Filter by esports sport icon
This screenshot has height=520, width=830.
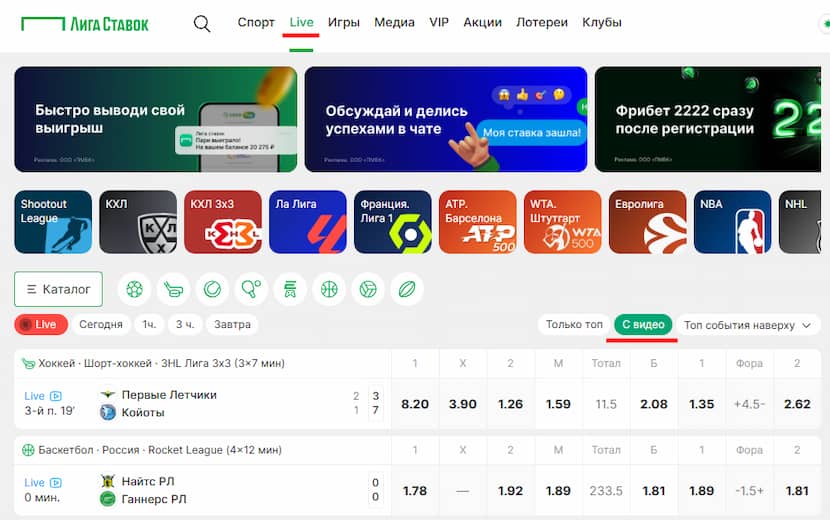(290, 289)
